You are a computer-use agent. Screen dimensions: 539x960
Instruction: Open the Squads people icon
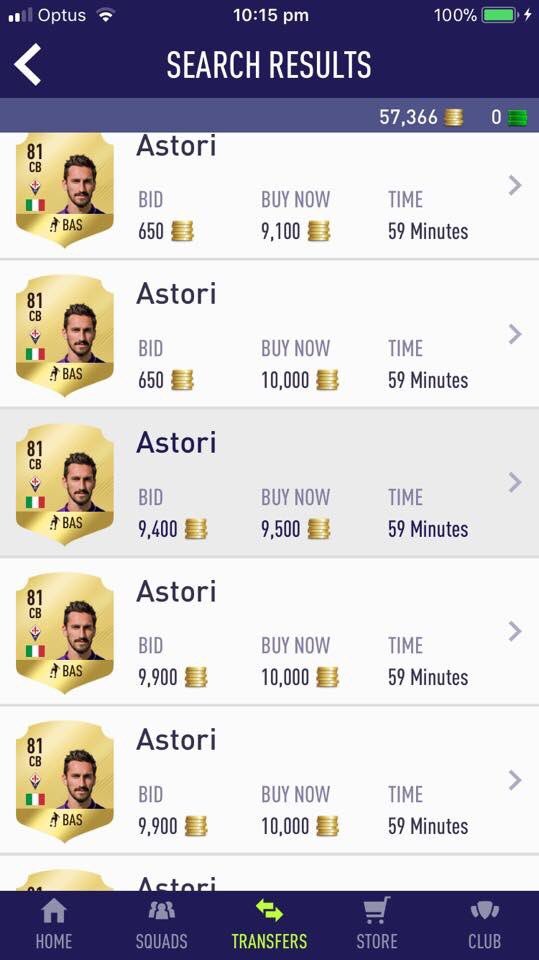pos(162,910)
